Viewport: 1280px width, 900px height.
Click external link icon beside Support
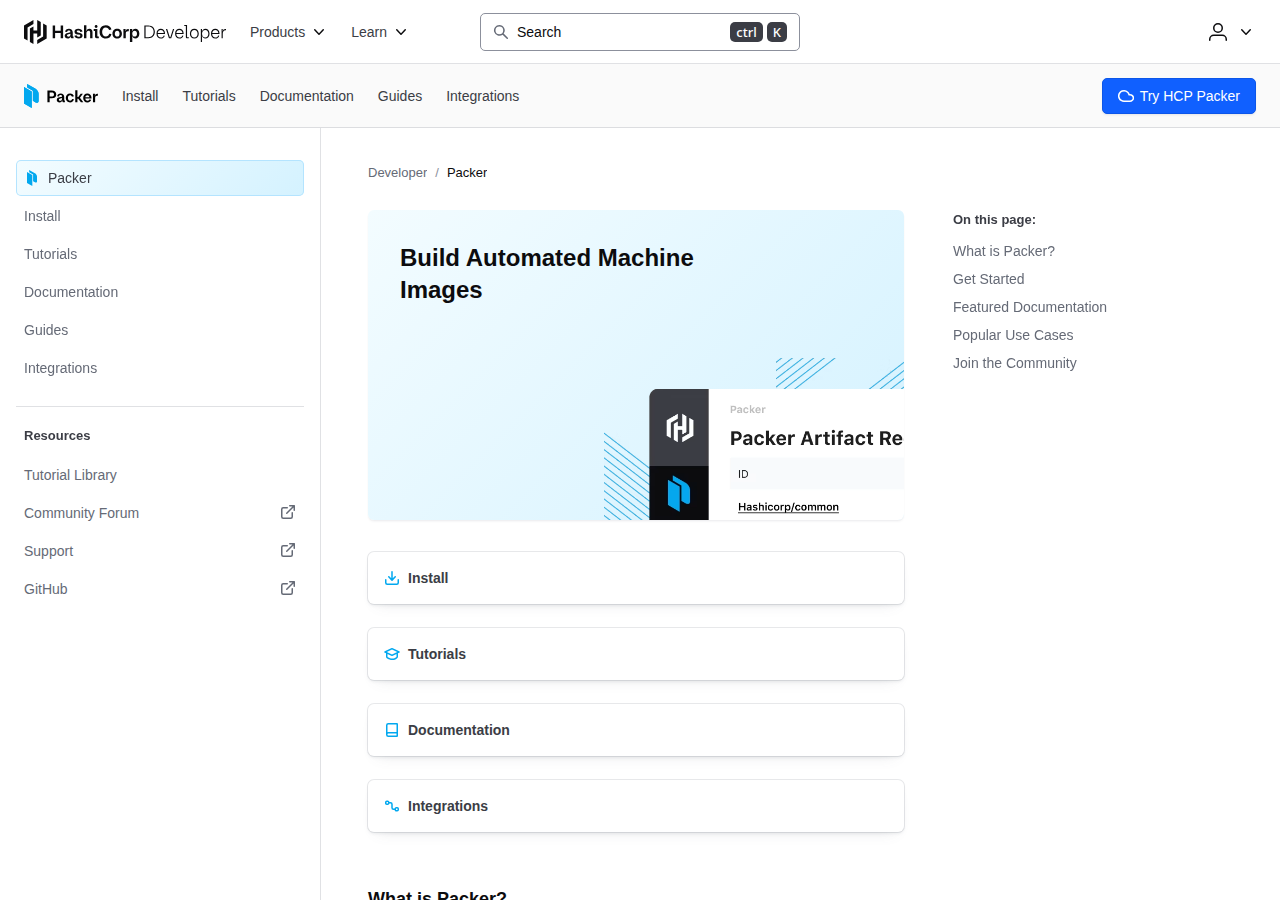288,550
